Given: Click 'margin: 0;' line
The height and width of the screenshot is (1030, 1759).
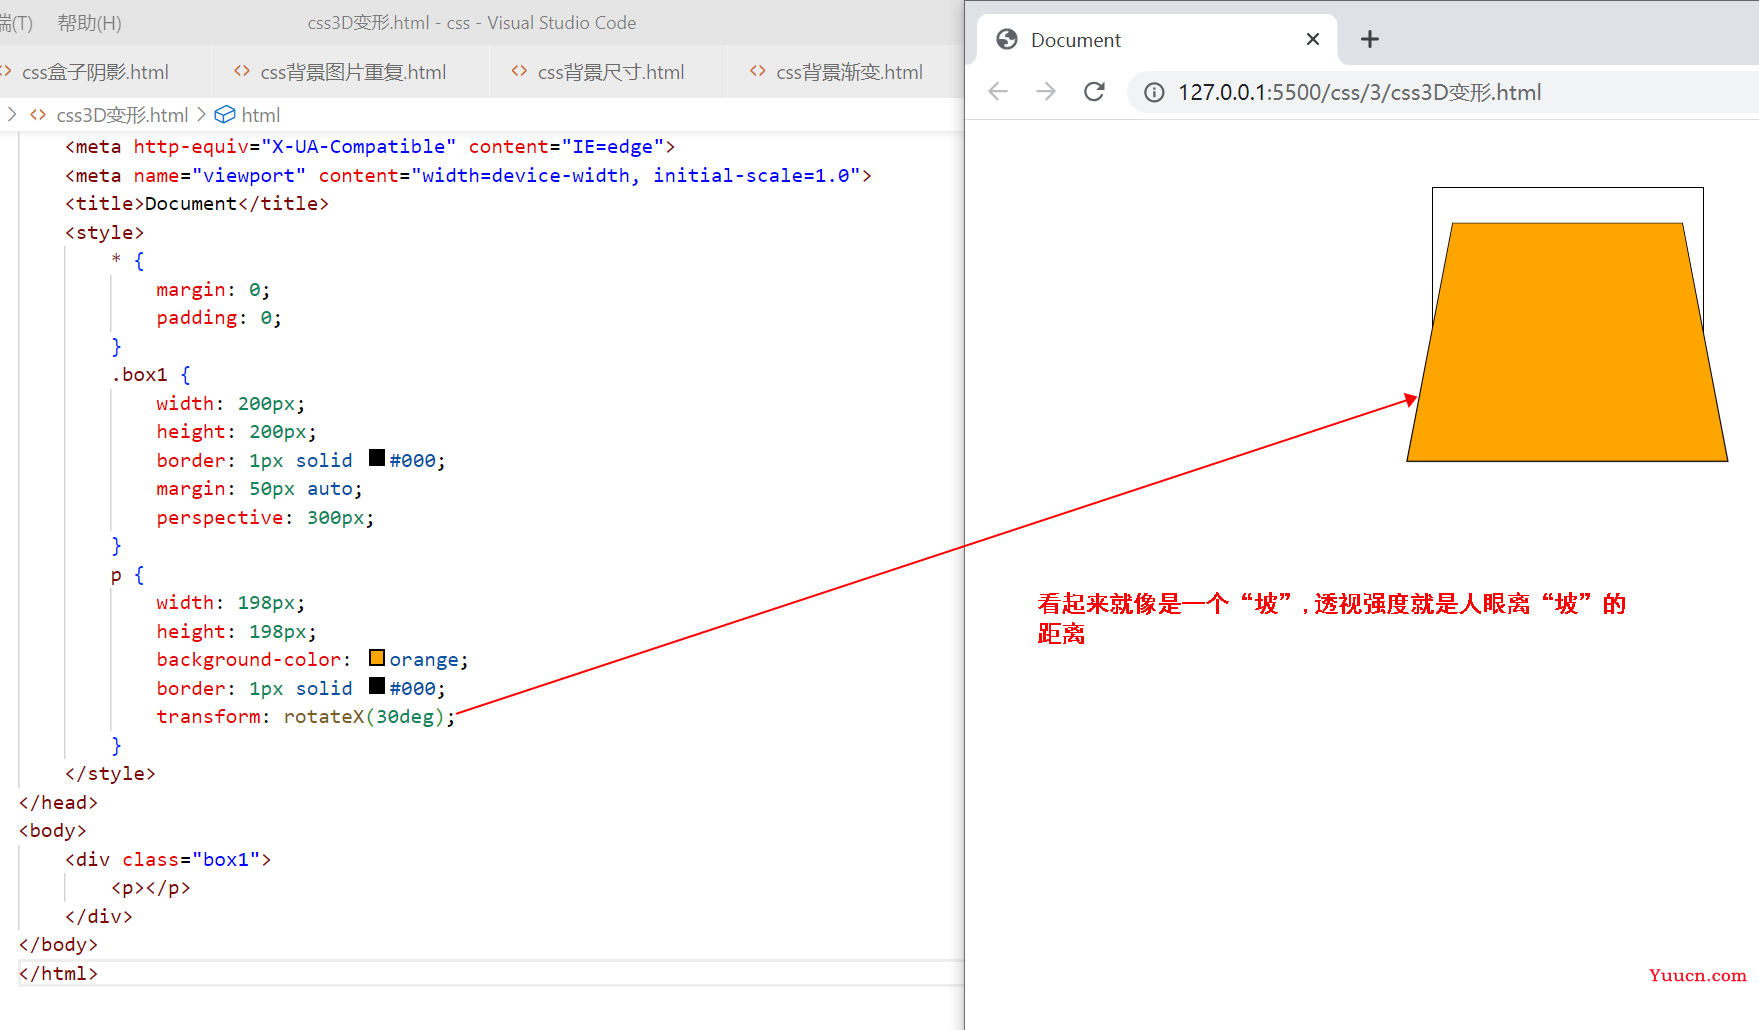Looking at the screenshot, I should (x=213, y=290).
